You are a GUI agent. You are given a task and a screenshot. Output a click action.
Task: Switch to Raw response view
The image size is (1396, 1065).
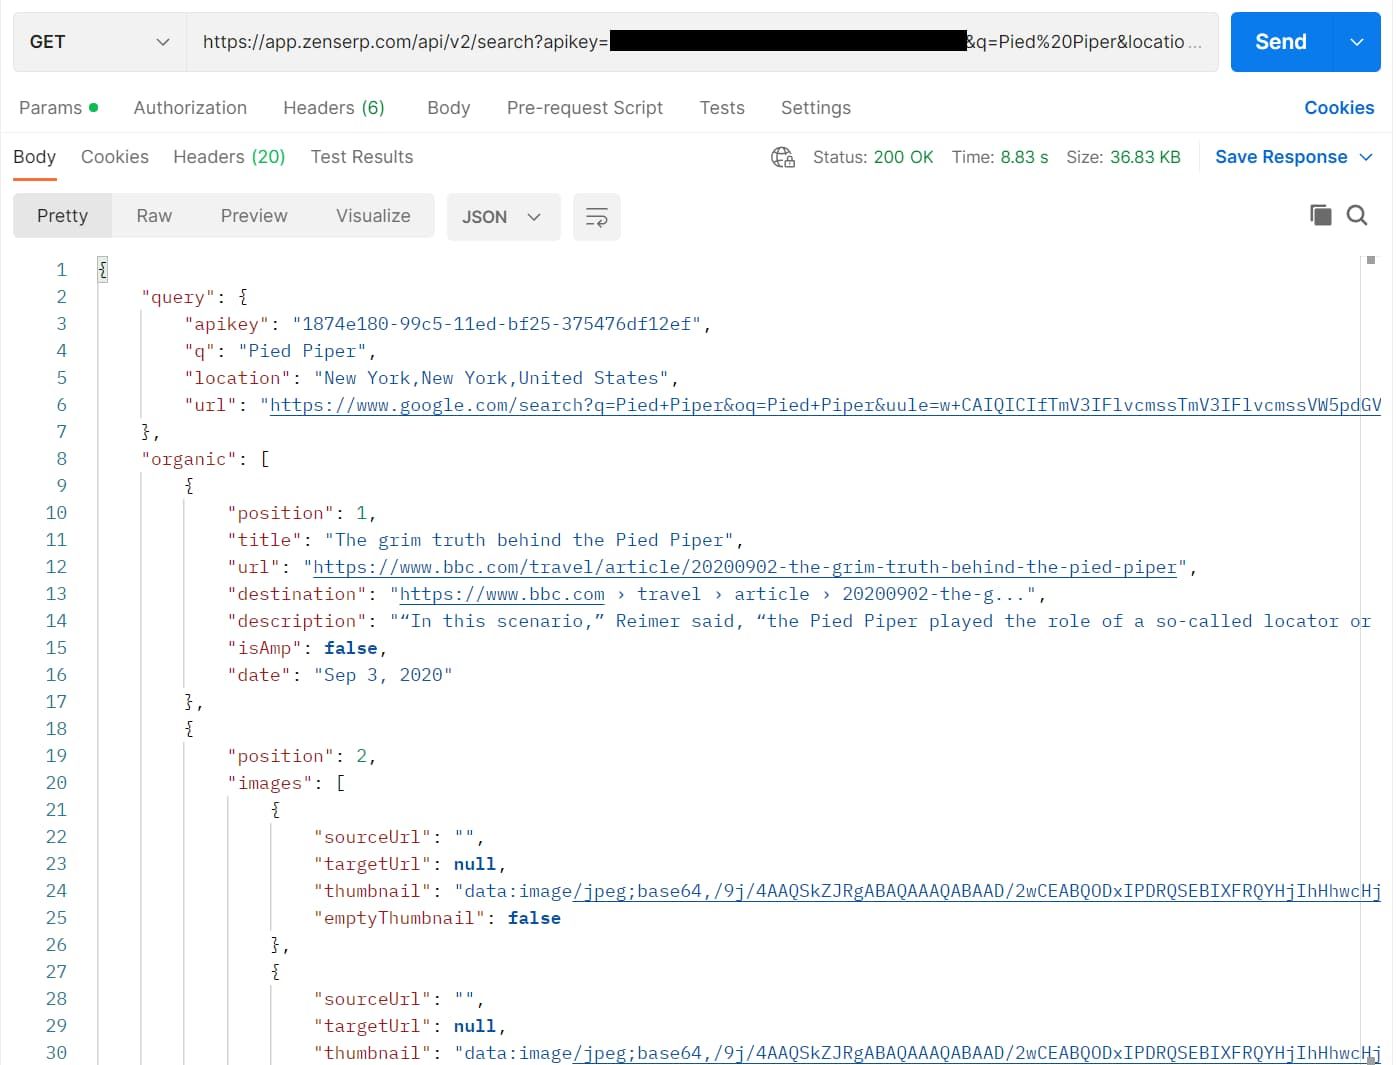[x=154, y=216]
